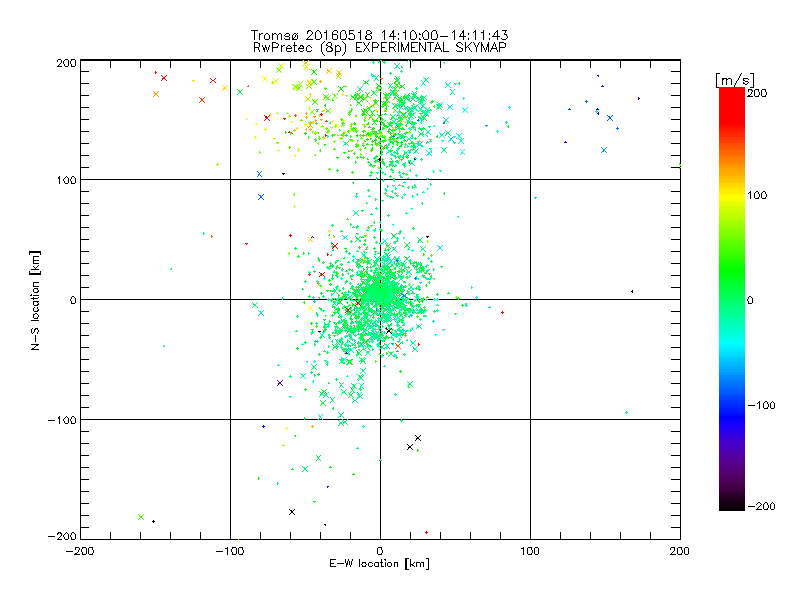The width and height of the screenshot is (800, 600).
Task: Click the vertical velocity color scale bar
Action: pos(732,299)
